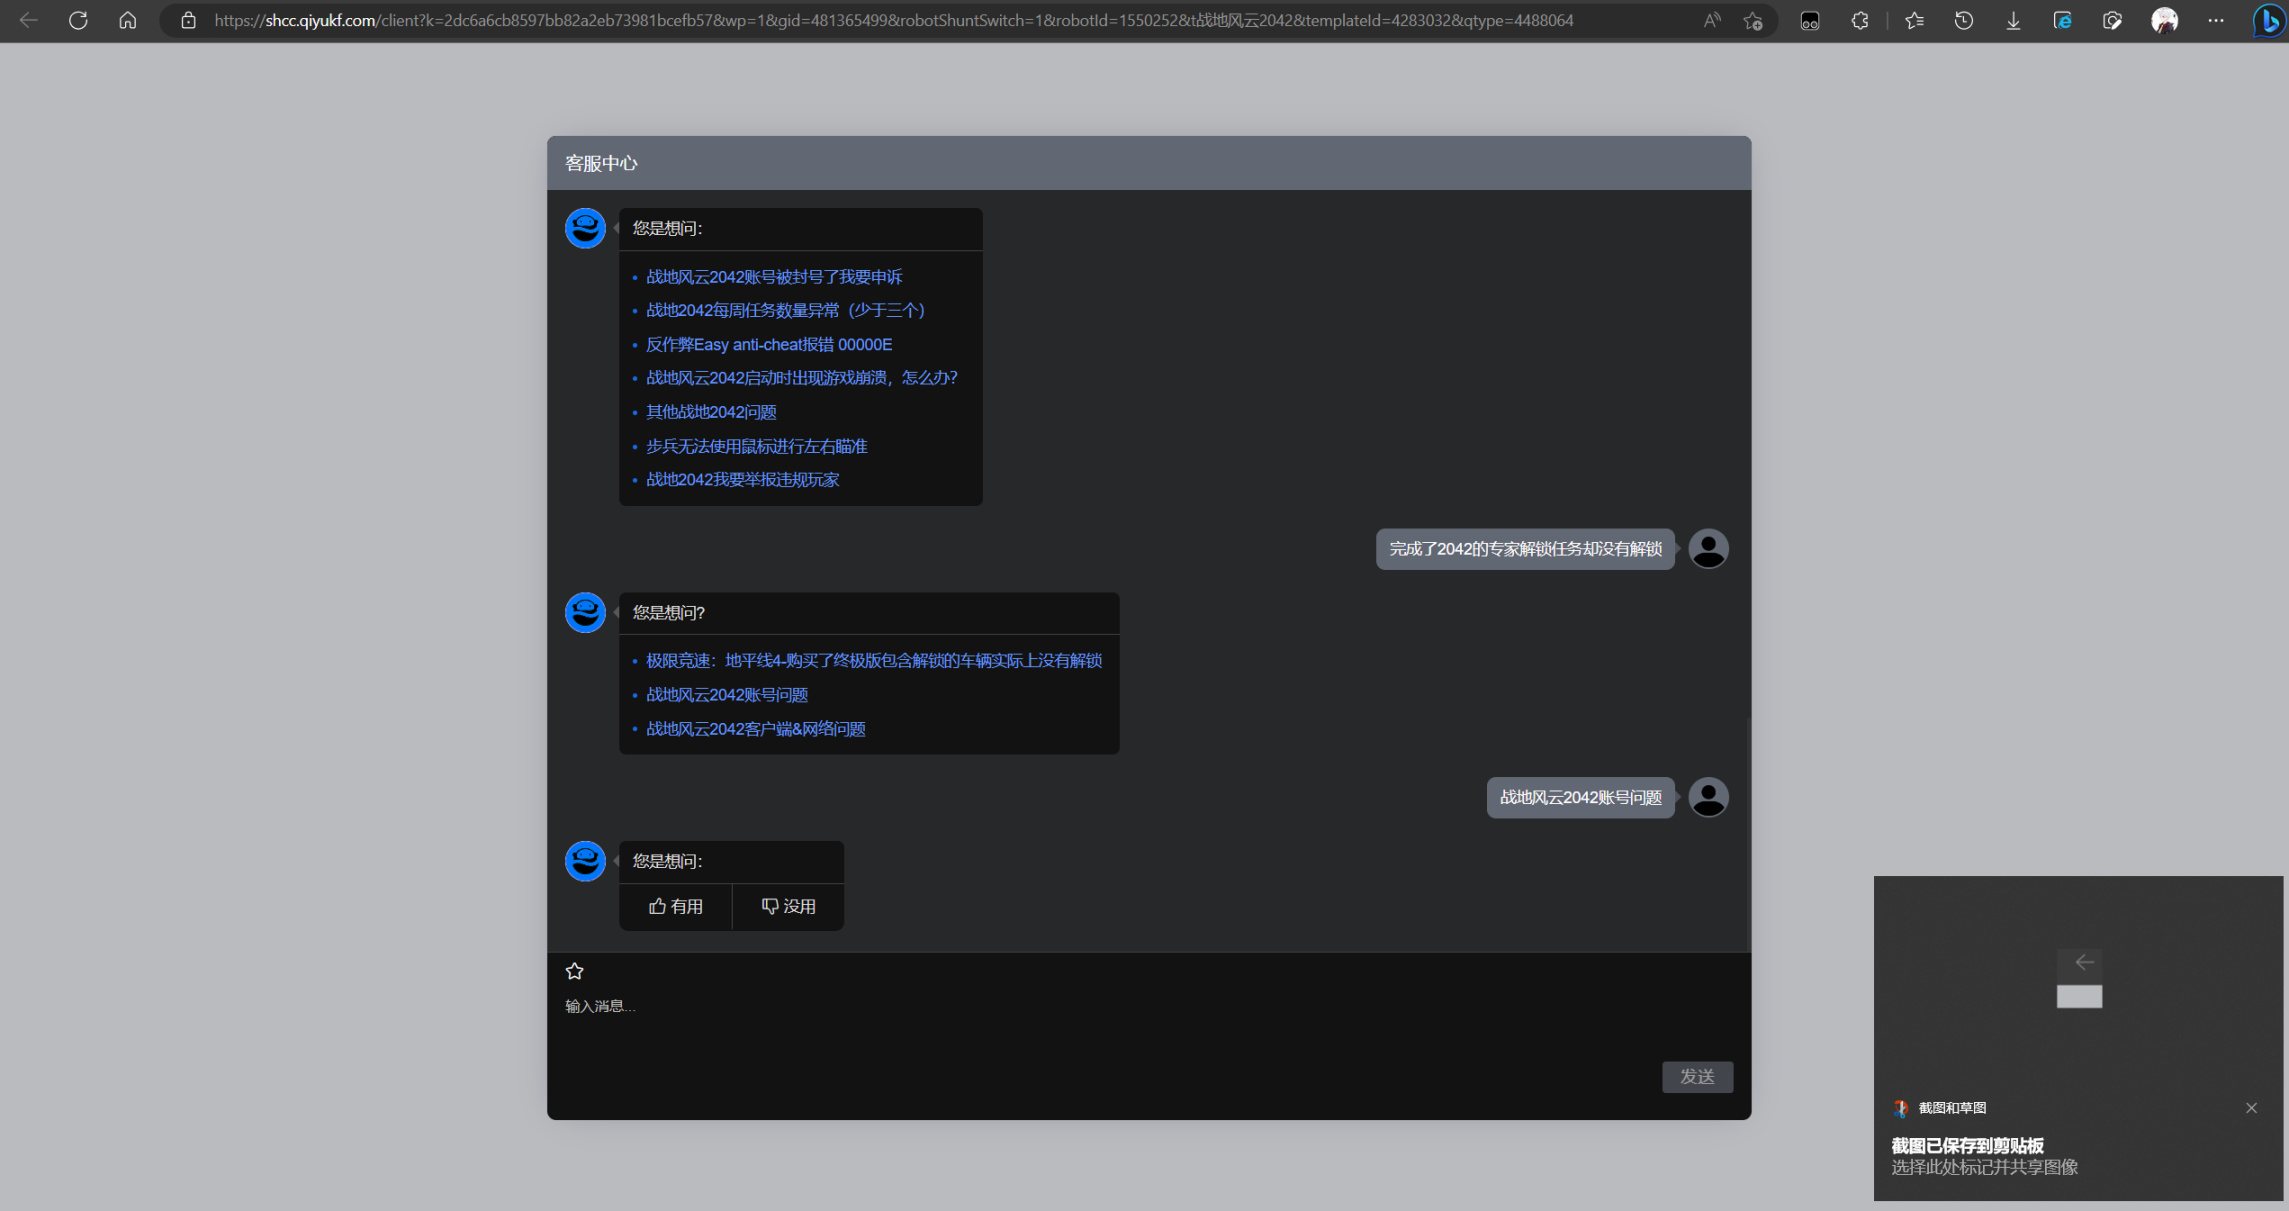The image size is (2289, 1211).
Task: Go back using browser back arrow
Action: tap(28, 20)
